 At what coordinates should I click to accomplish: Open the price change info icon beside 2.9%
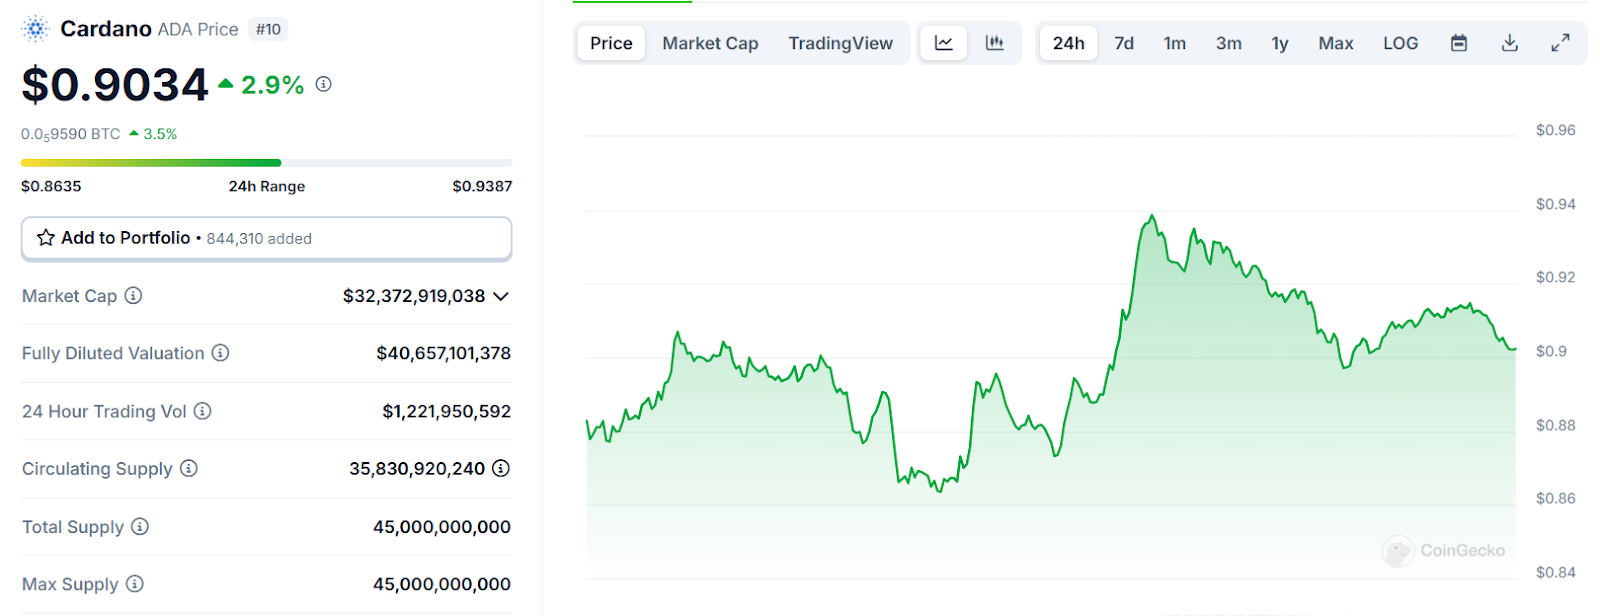point(324,84)
